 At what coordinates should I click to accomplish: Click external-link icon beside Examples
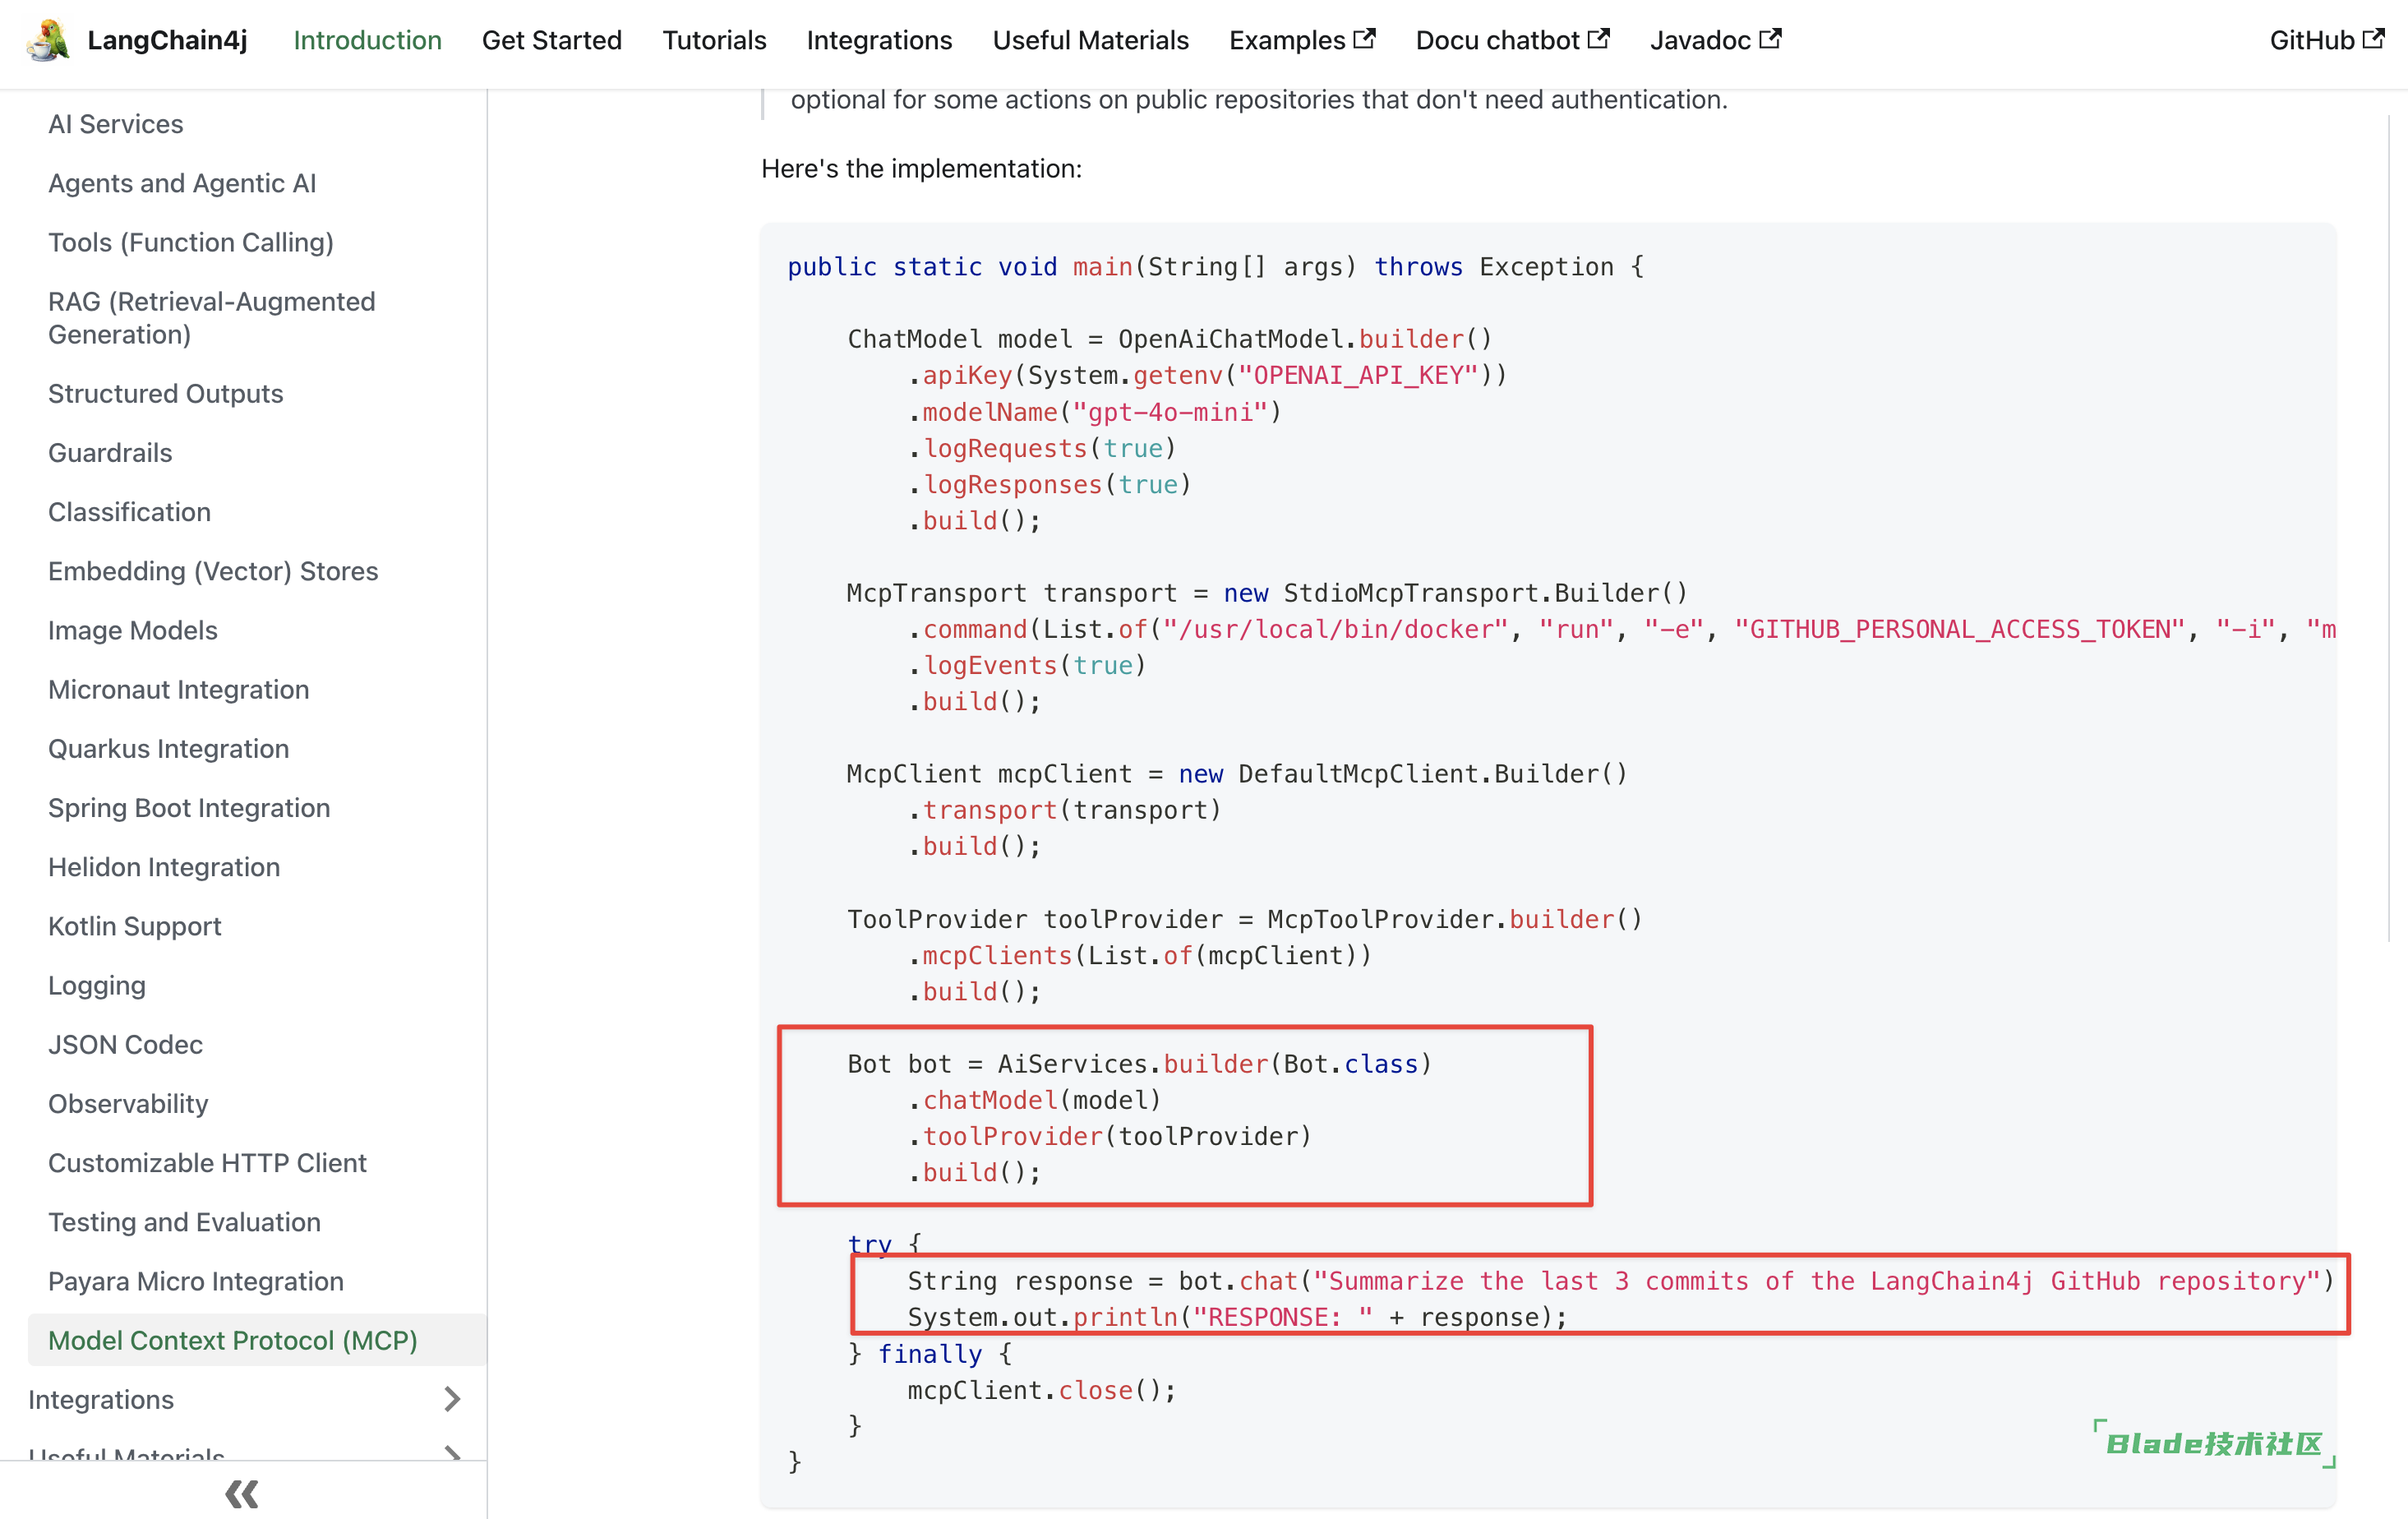point(1364,39)
